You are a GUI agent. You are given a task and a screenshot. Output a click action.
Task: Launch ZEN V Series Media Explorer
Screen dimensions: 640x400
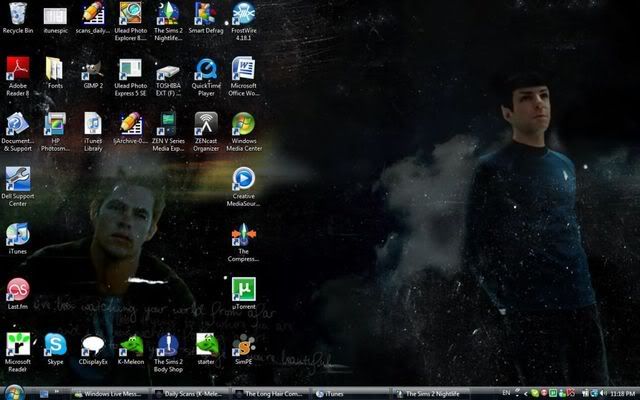(x=168, y=132)
